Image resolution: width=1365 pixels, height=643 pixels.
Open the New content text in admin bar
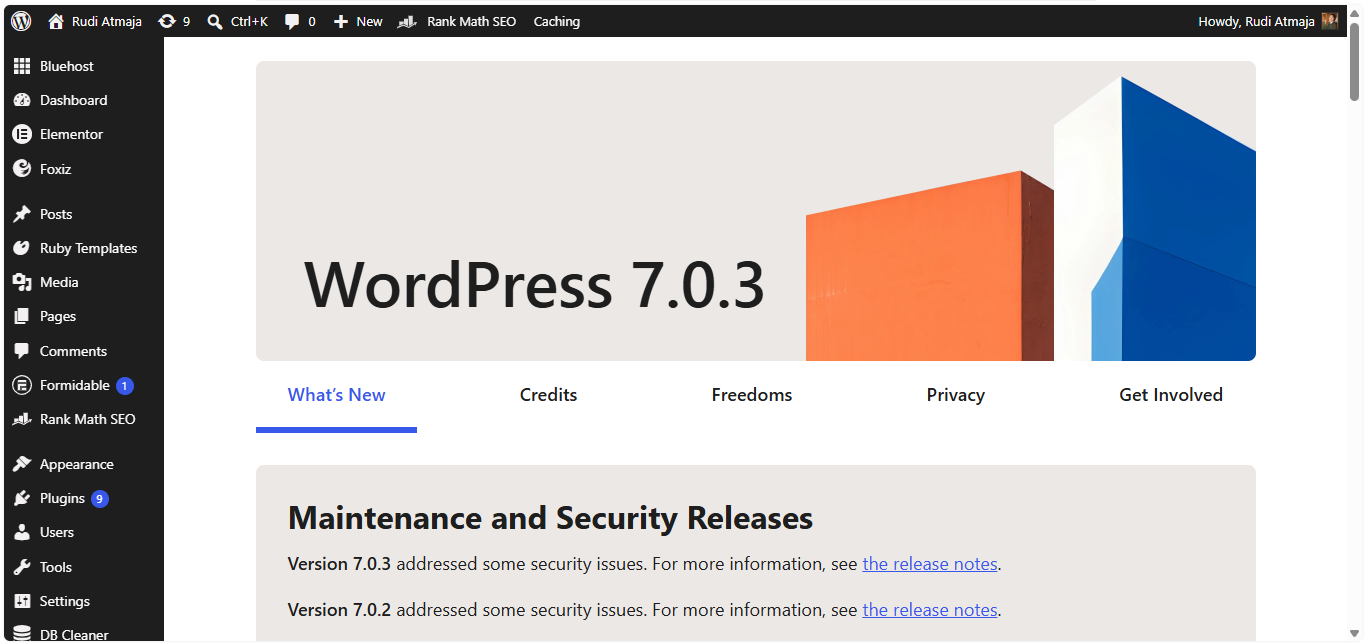tap(369, 21)
